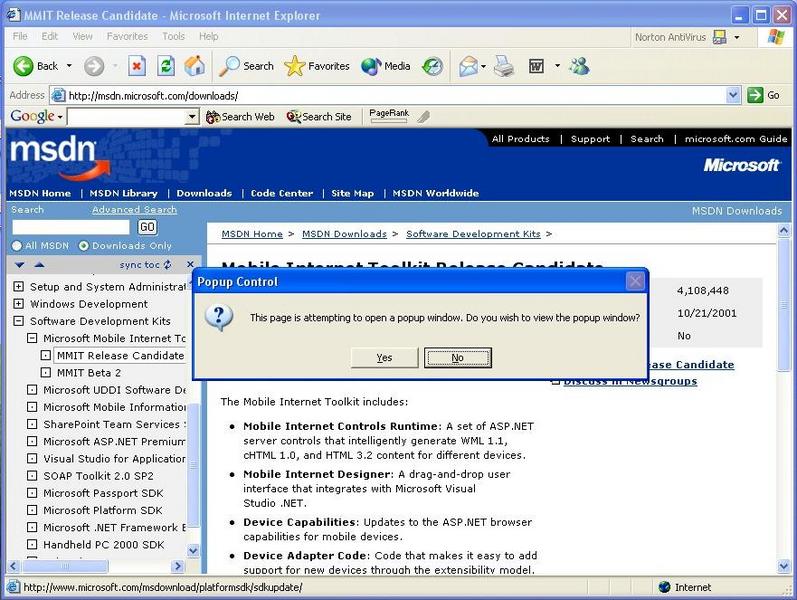The width and height of the screenshot is (797, 600).
Task: Select the All MSDN radio button
Action: (17, 246)
